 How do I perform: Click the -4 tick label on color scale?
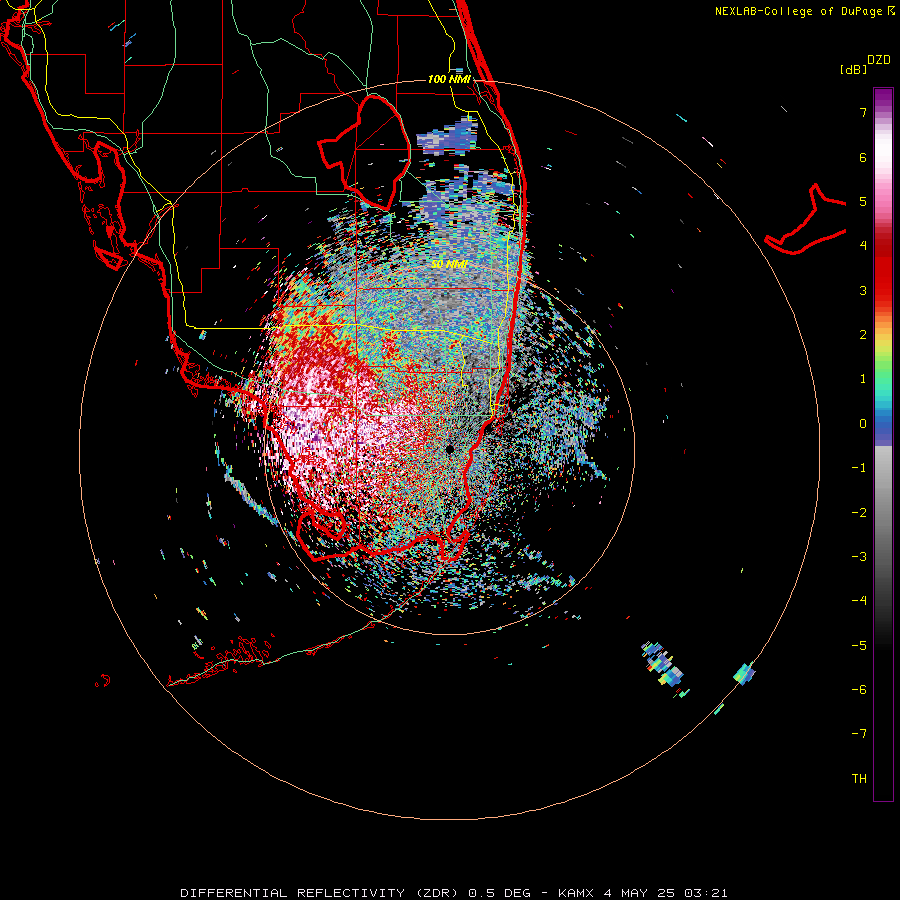(x=859, y=601)
